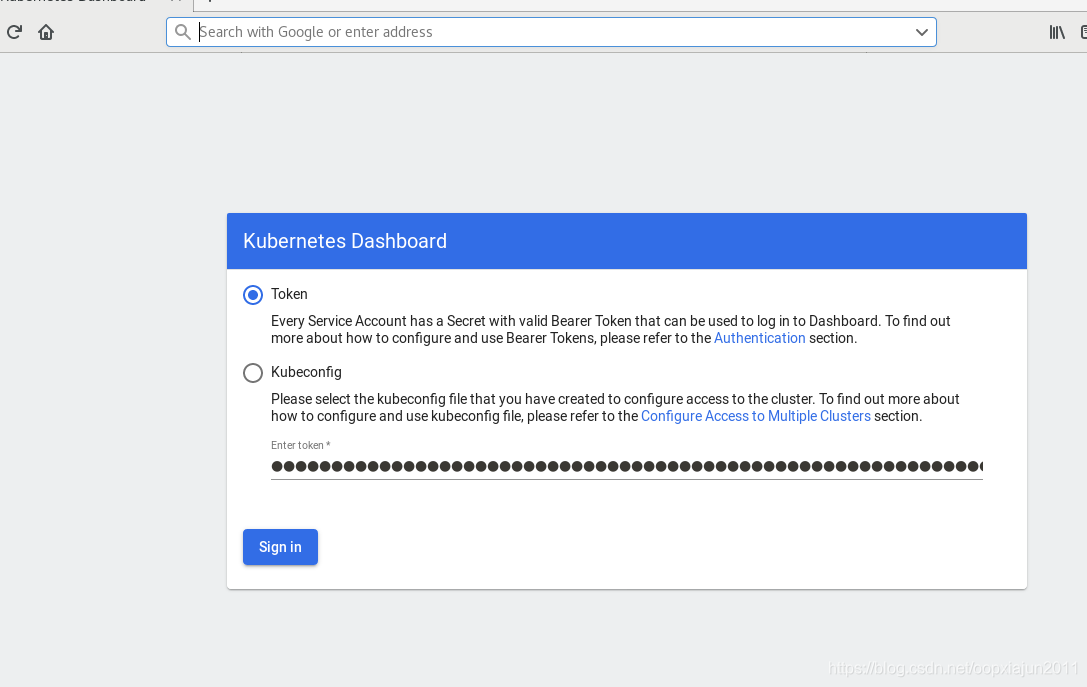Click the Enter token field label
Image resolution: width=1087 pixels, height=687 pixels.
(x=300, y=445)
